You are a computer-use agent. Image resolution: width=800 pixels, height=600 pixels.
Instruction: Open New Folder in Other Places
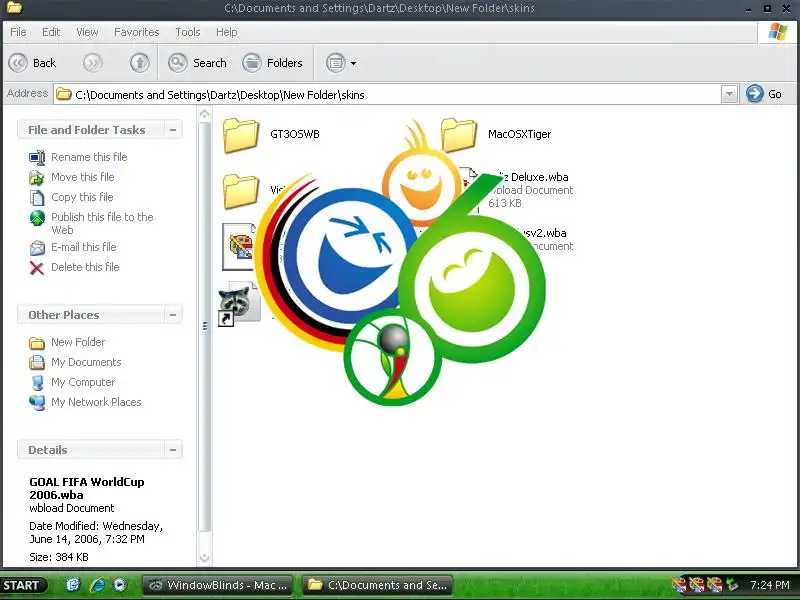[x=78, y=342]
